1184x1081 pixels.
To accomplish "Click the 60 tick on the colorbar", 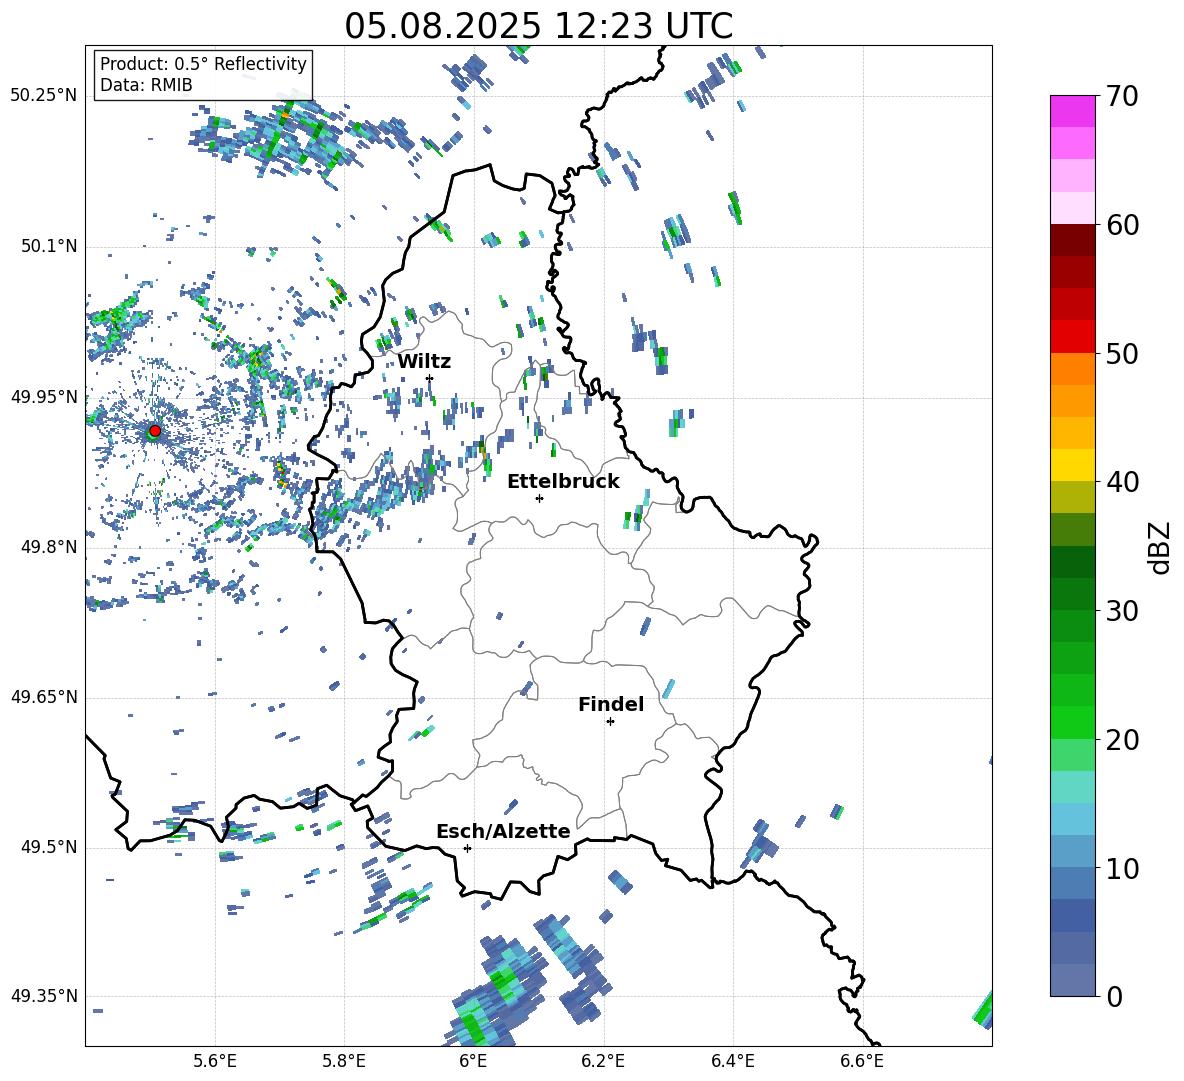I will (1122, 225).
